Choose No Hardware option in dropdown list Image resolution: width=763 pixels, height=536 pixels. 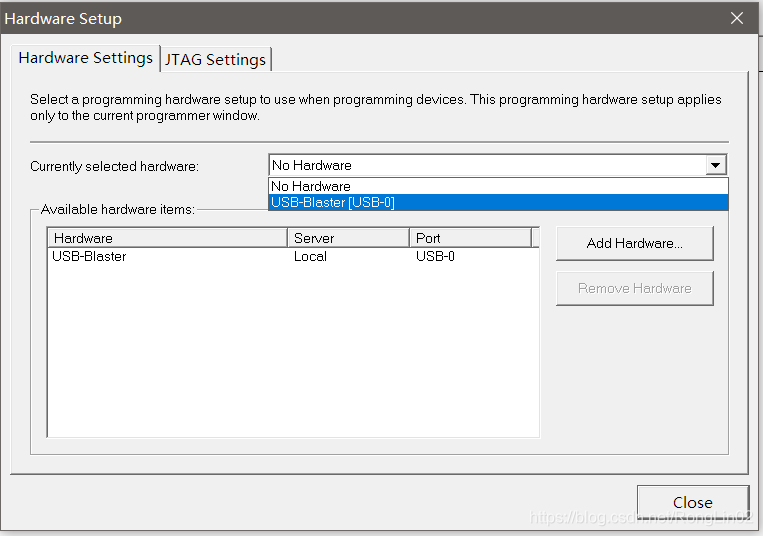pos(498,186)
